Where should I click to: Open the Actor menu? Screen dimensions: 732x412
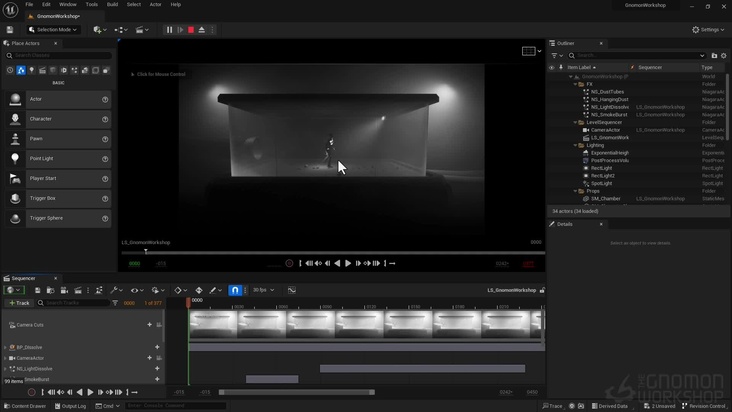pyautogui.click(x=155, y=5)
